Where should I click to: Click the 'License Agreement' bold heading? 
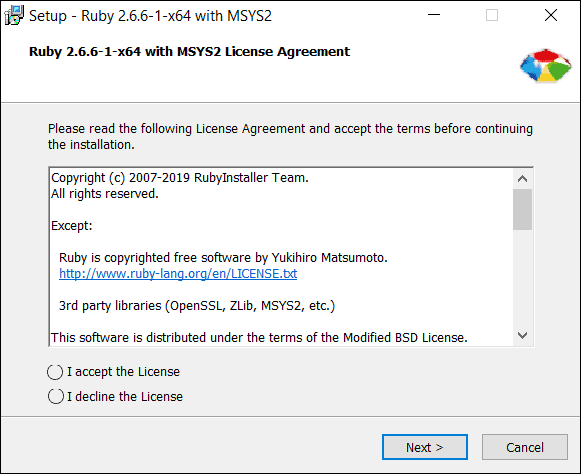189,52
